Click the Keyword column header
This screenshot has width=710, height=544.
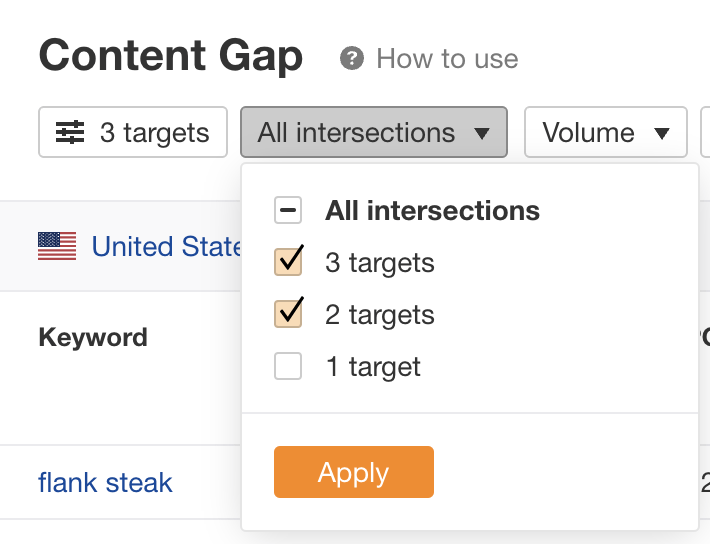point(93,337)
